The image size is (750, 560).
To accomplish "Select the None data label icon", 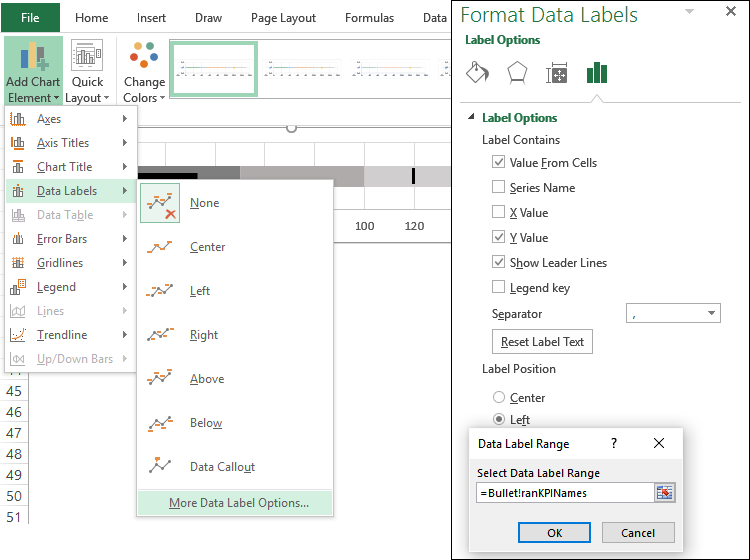I will 160,203.
